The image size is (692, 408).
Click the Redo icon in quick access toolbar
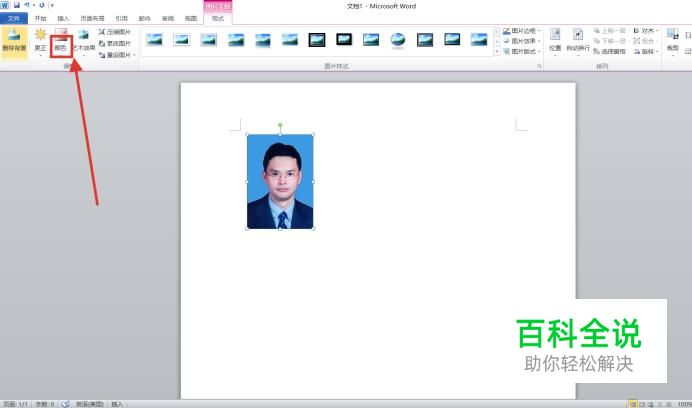42,5
